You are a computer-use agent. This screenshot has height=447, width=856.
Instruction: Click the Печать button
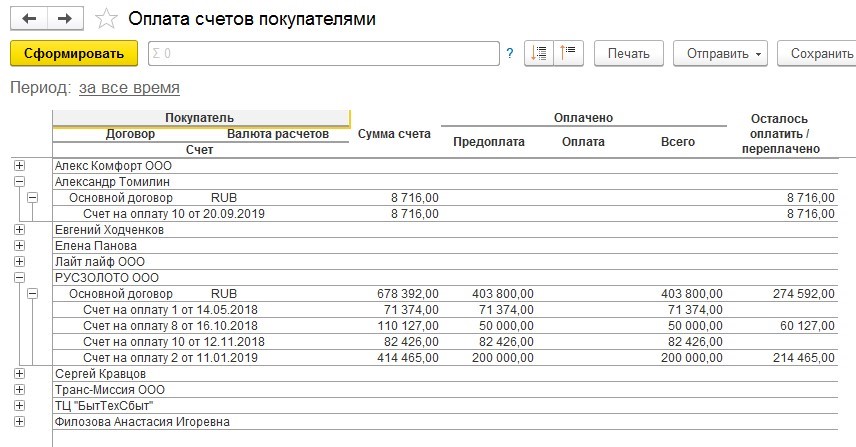click(x=629, y=53)
